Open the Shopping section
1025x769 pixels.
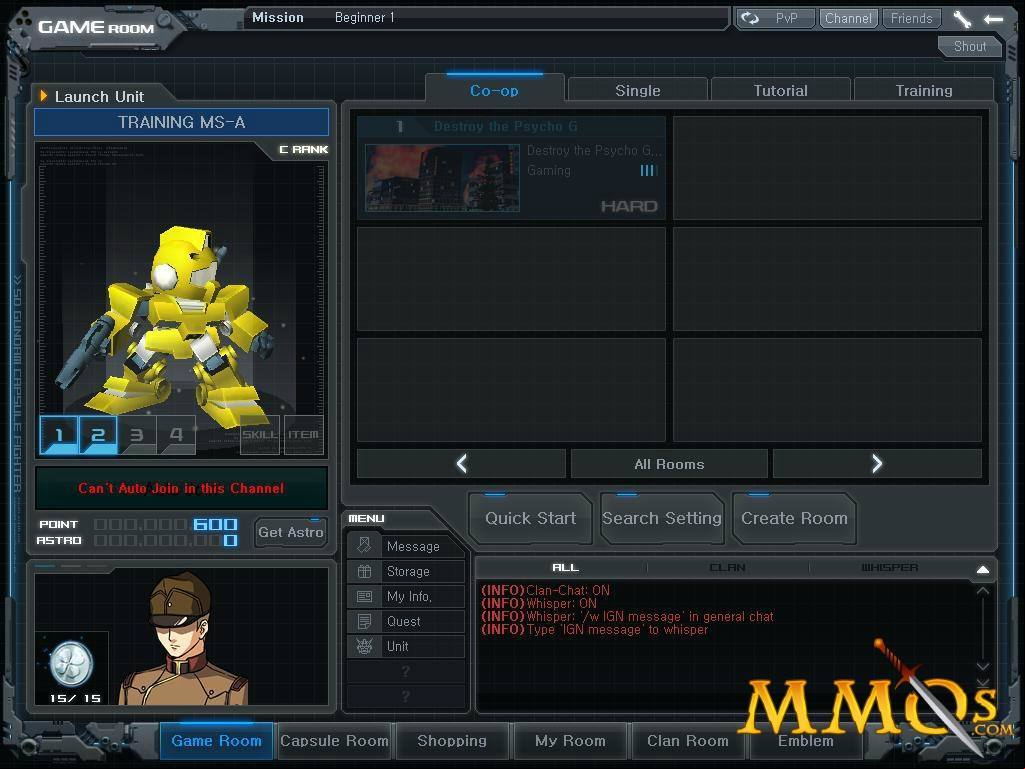tap(452, 741)
